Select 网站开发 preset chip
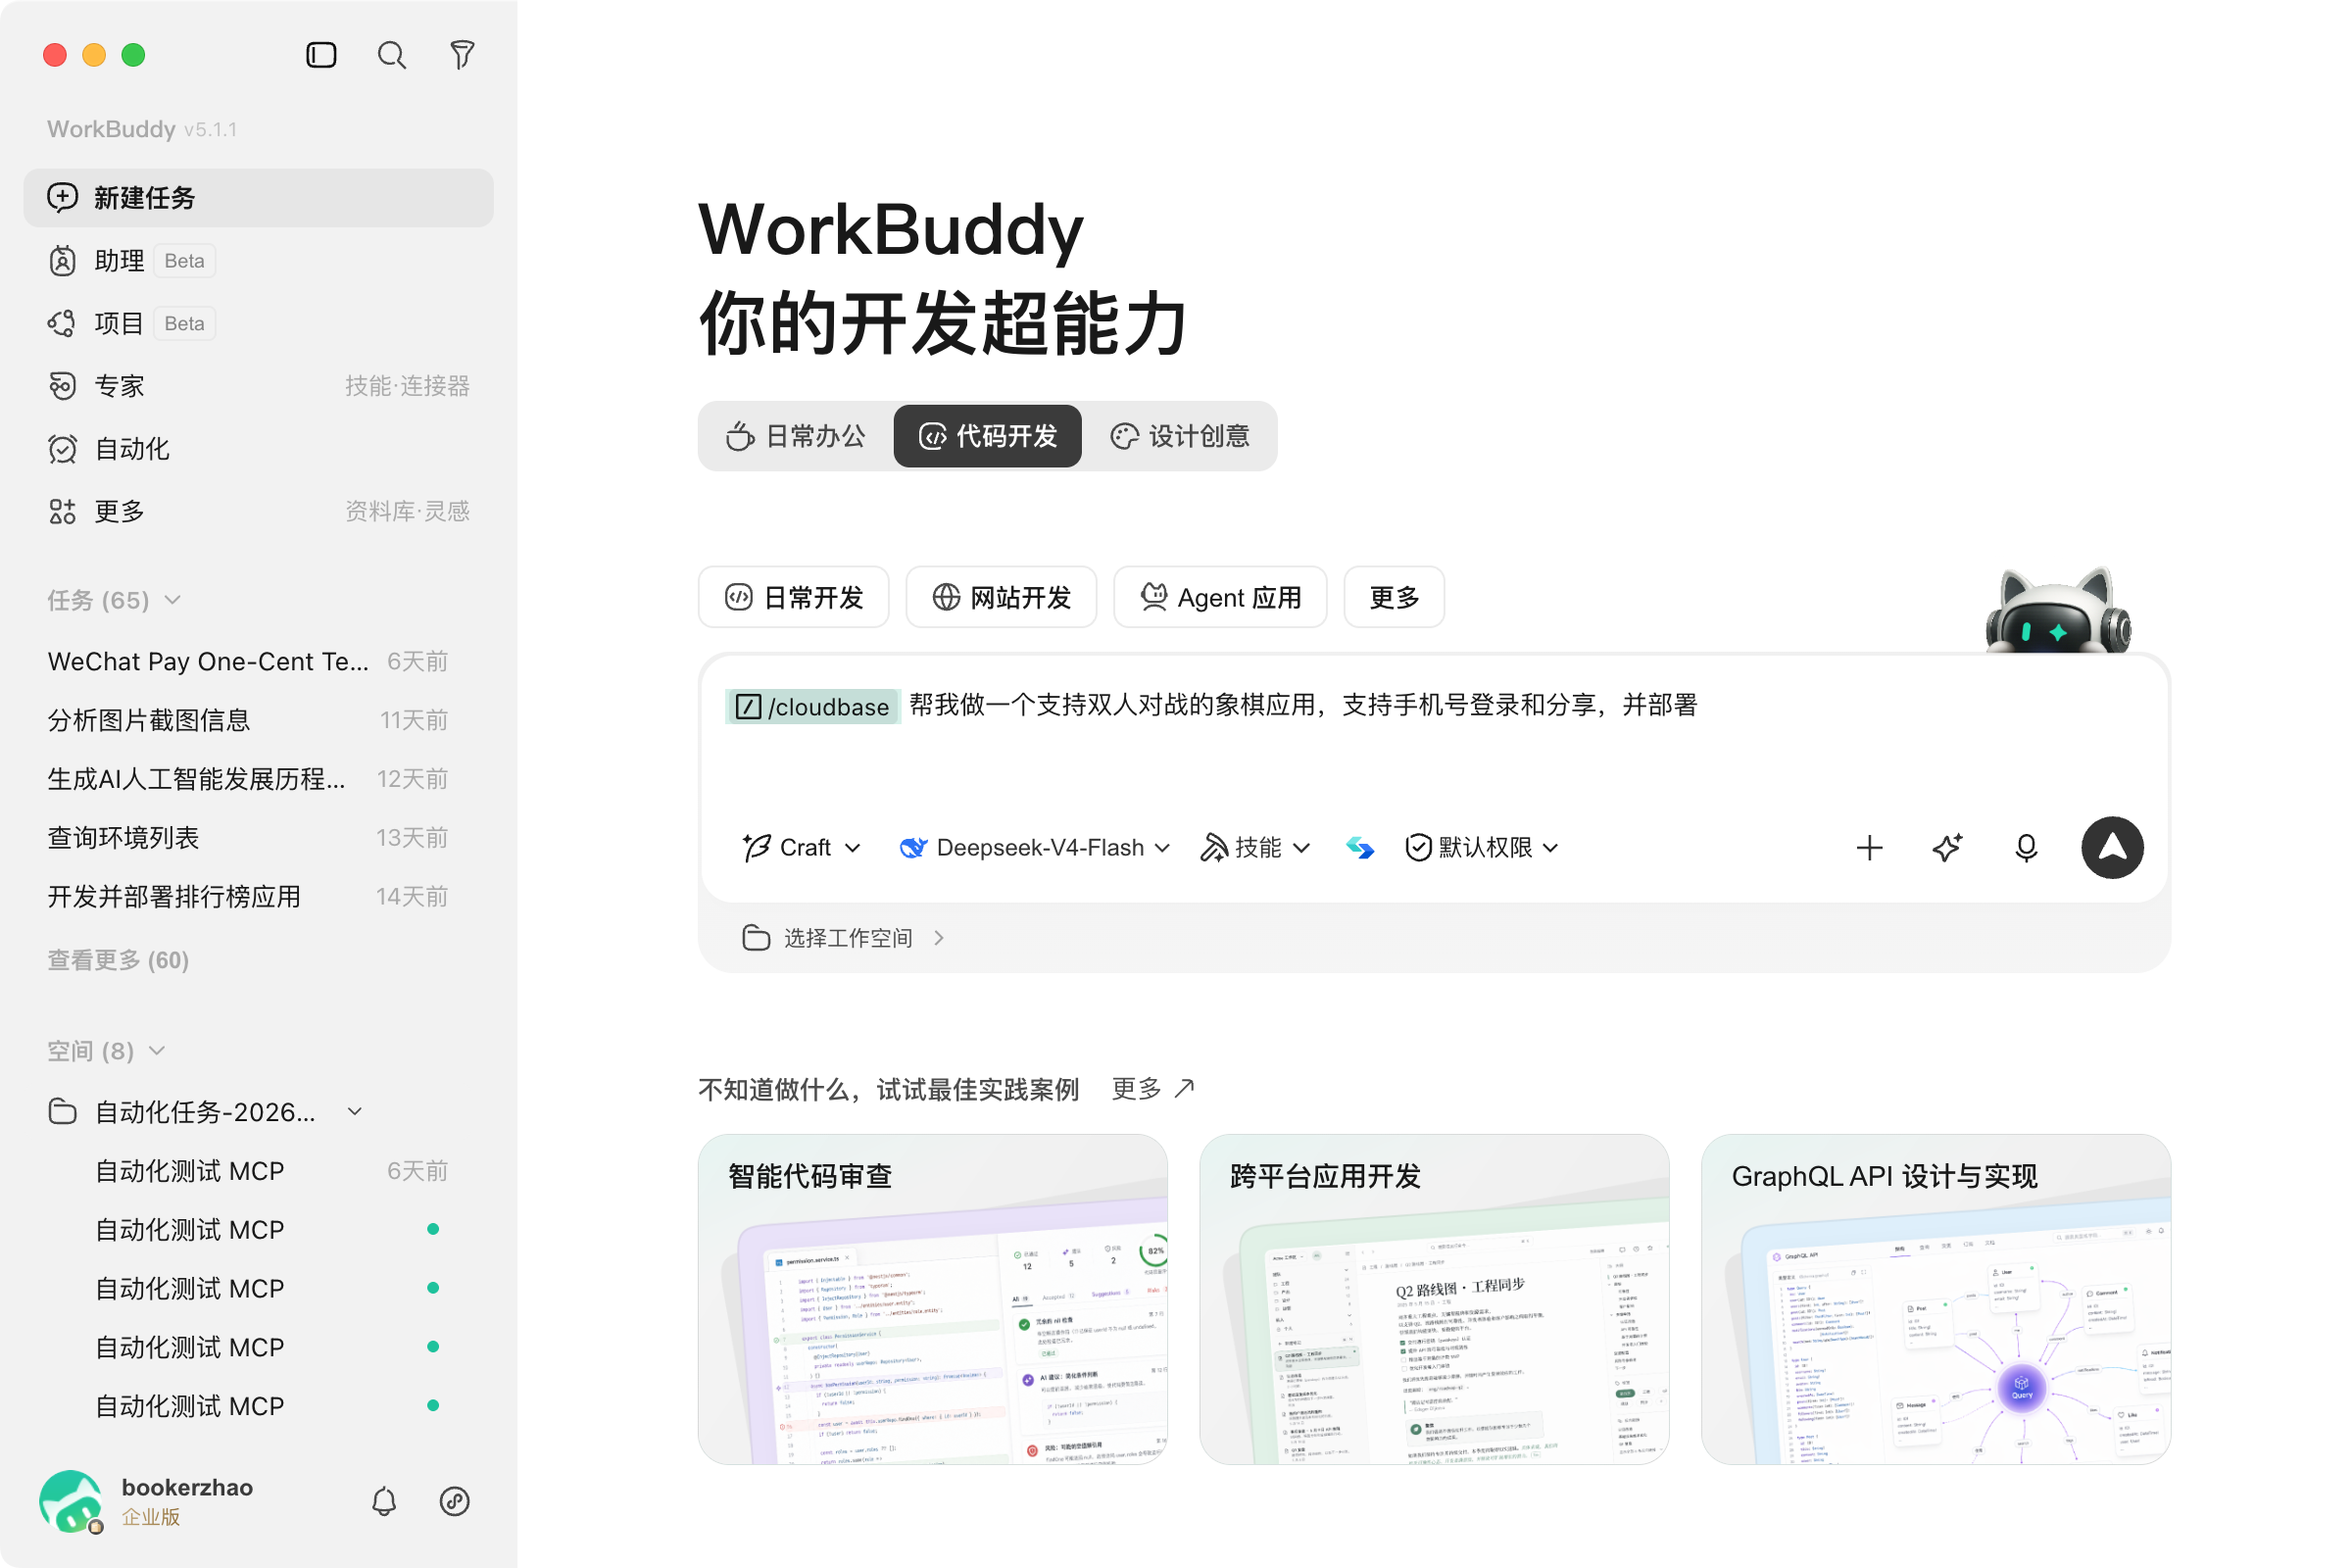The height and width of the screenshot is (1568, 2352). click(1001, 597)
